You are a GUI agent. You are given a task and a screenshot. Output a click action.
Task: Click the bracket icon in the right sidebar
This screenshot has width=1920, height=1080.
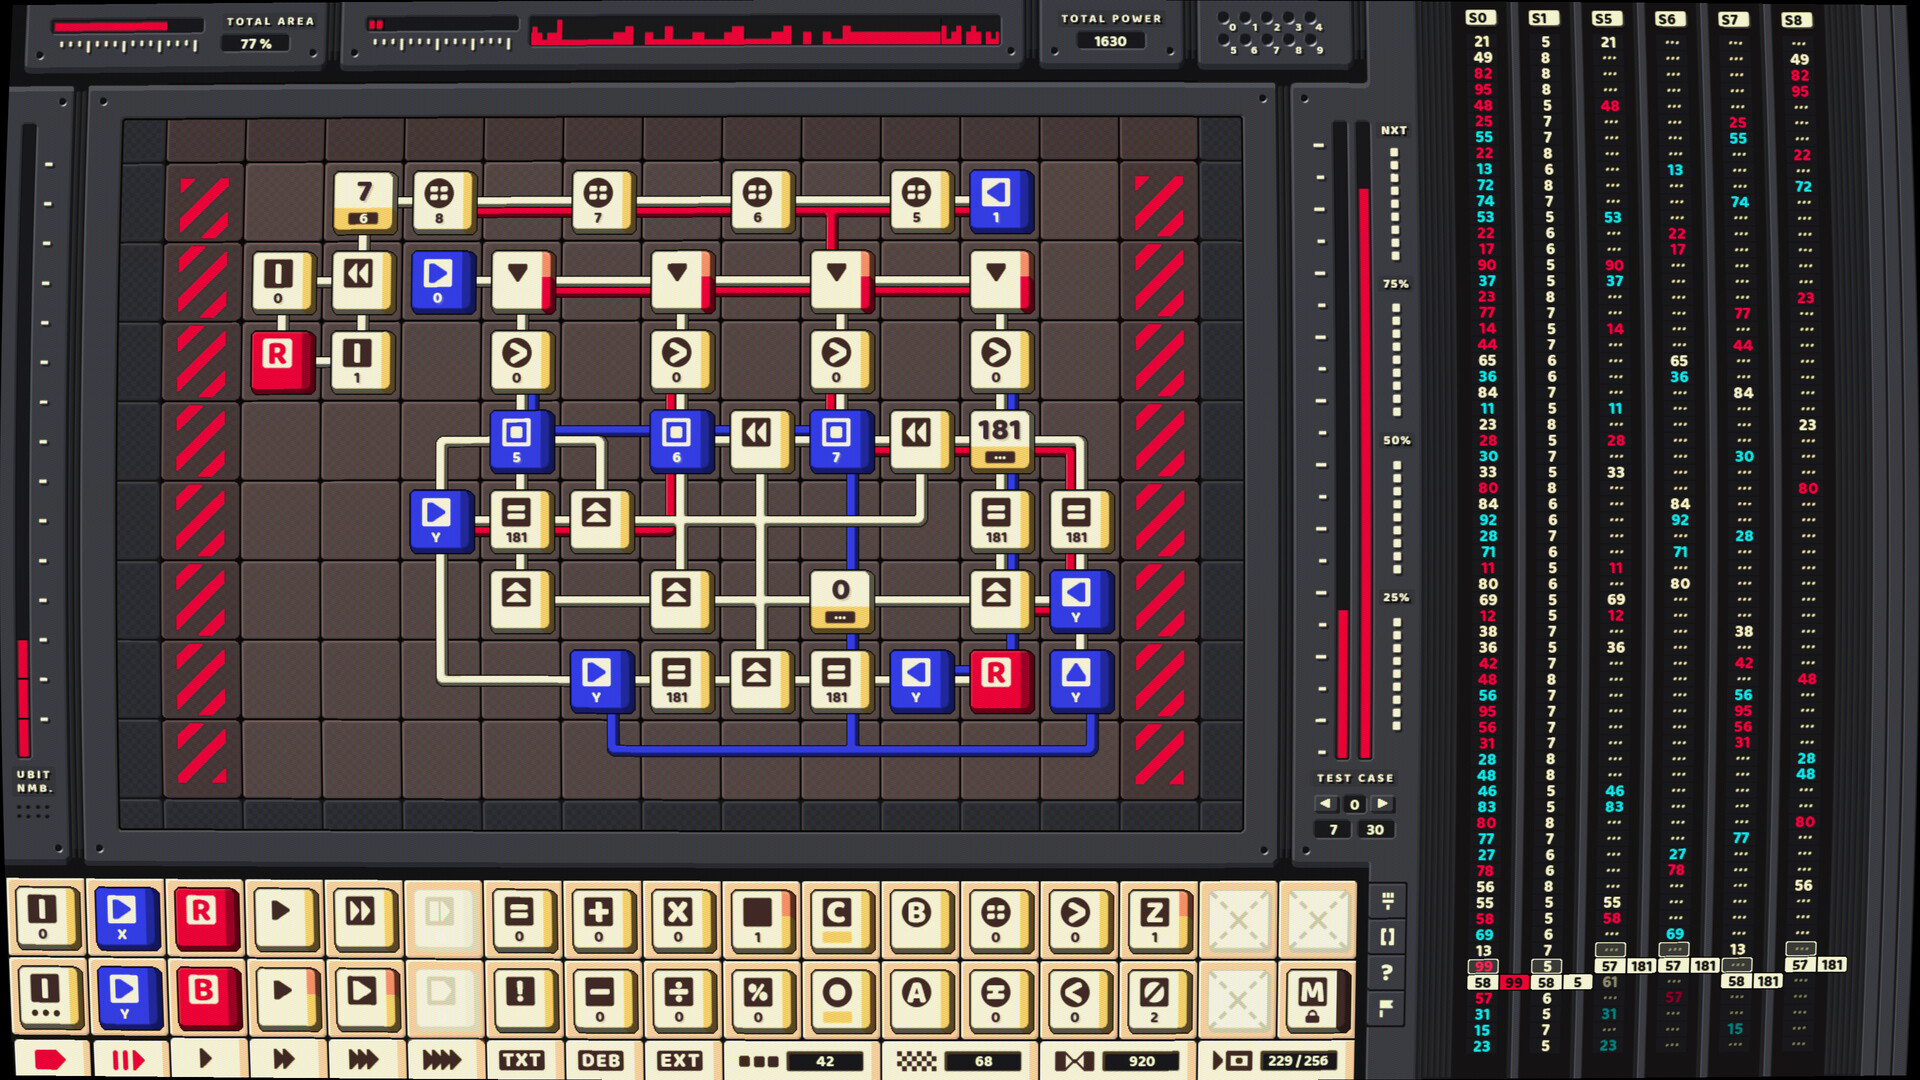[x=1387, y=937]
